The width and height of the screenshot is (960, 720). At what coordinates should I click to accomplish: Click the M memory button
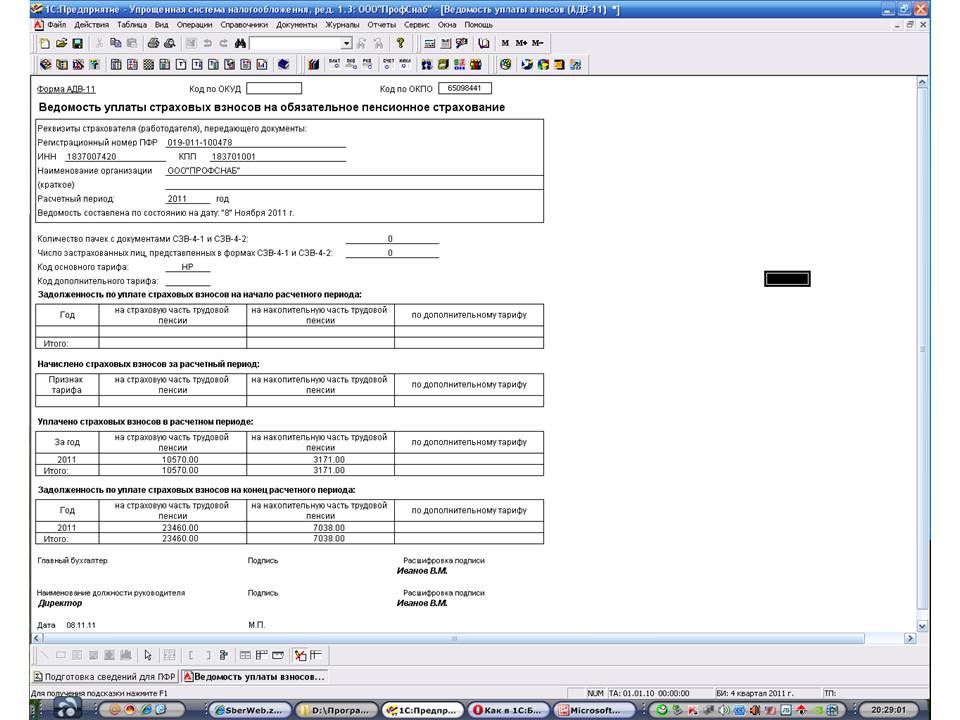tap(505, 43)
